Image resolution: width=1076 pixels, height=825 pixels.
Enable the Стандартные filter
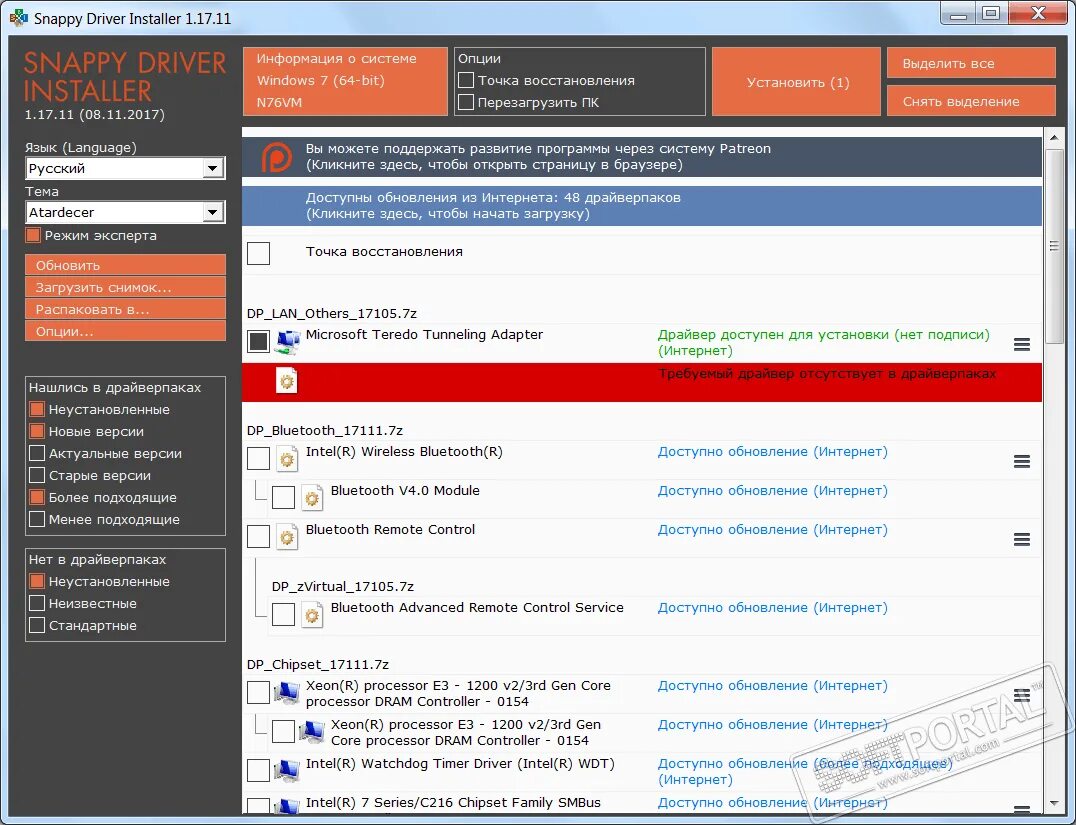(37, 626)
